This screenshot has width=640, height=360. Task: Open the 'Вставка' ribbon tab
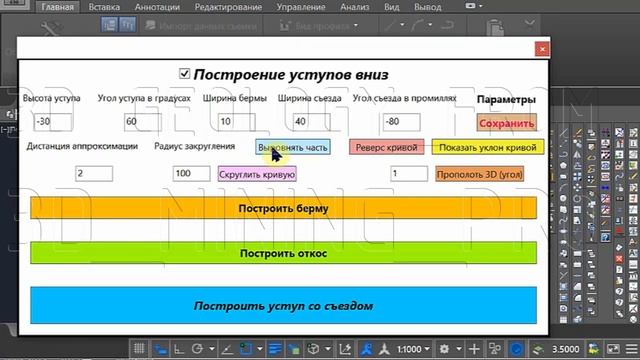pos(104,7)
